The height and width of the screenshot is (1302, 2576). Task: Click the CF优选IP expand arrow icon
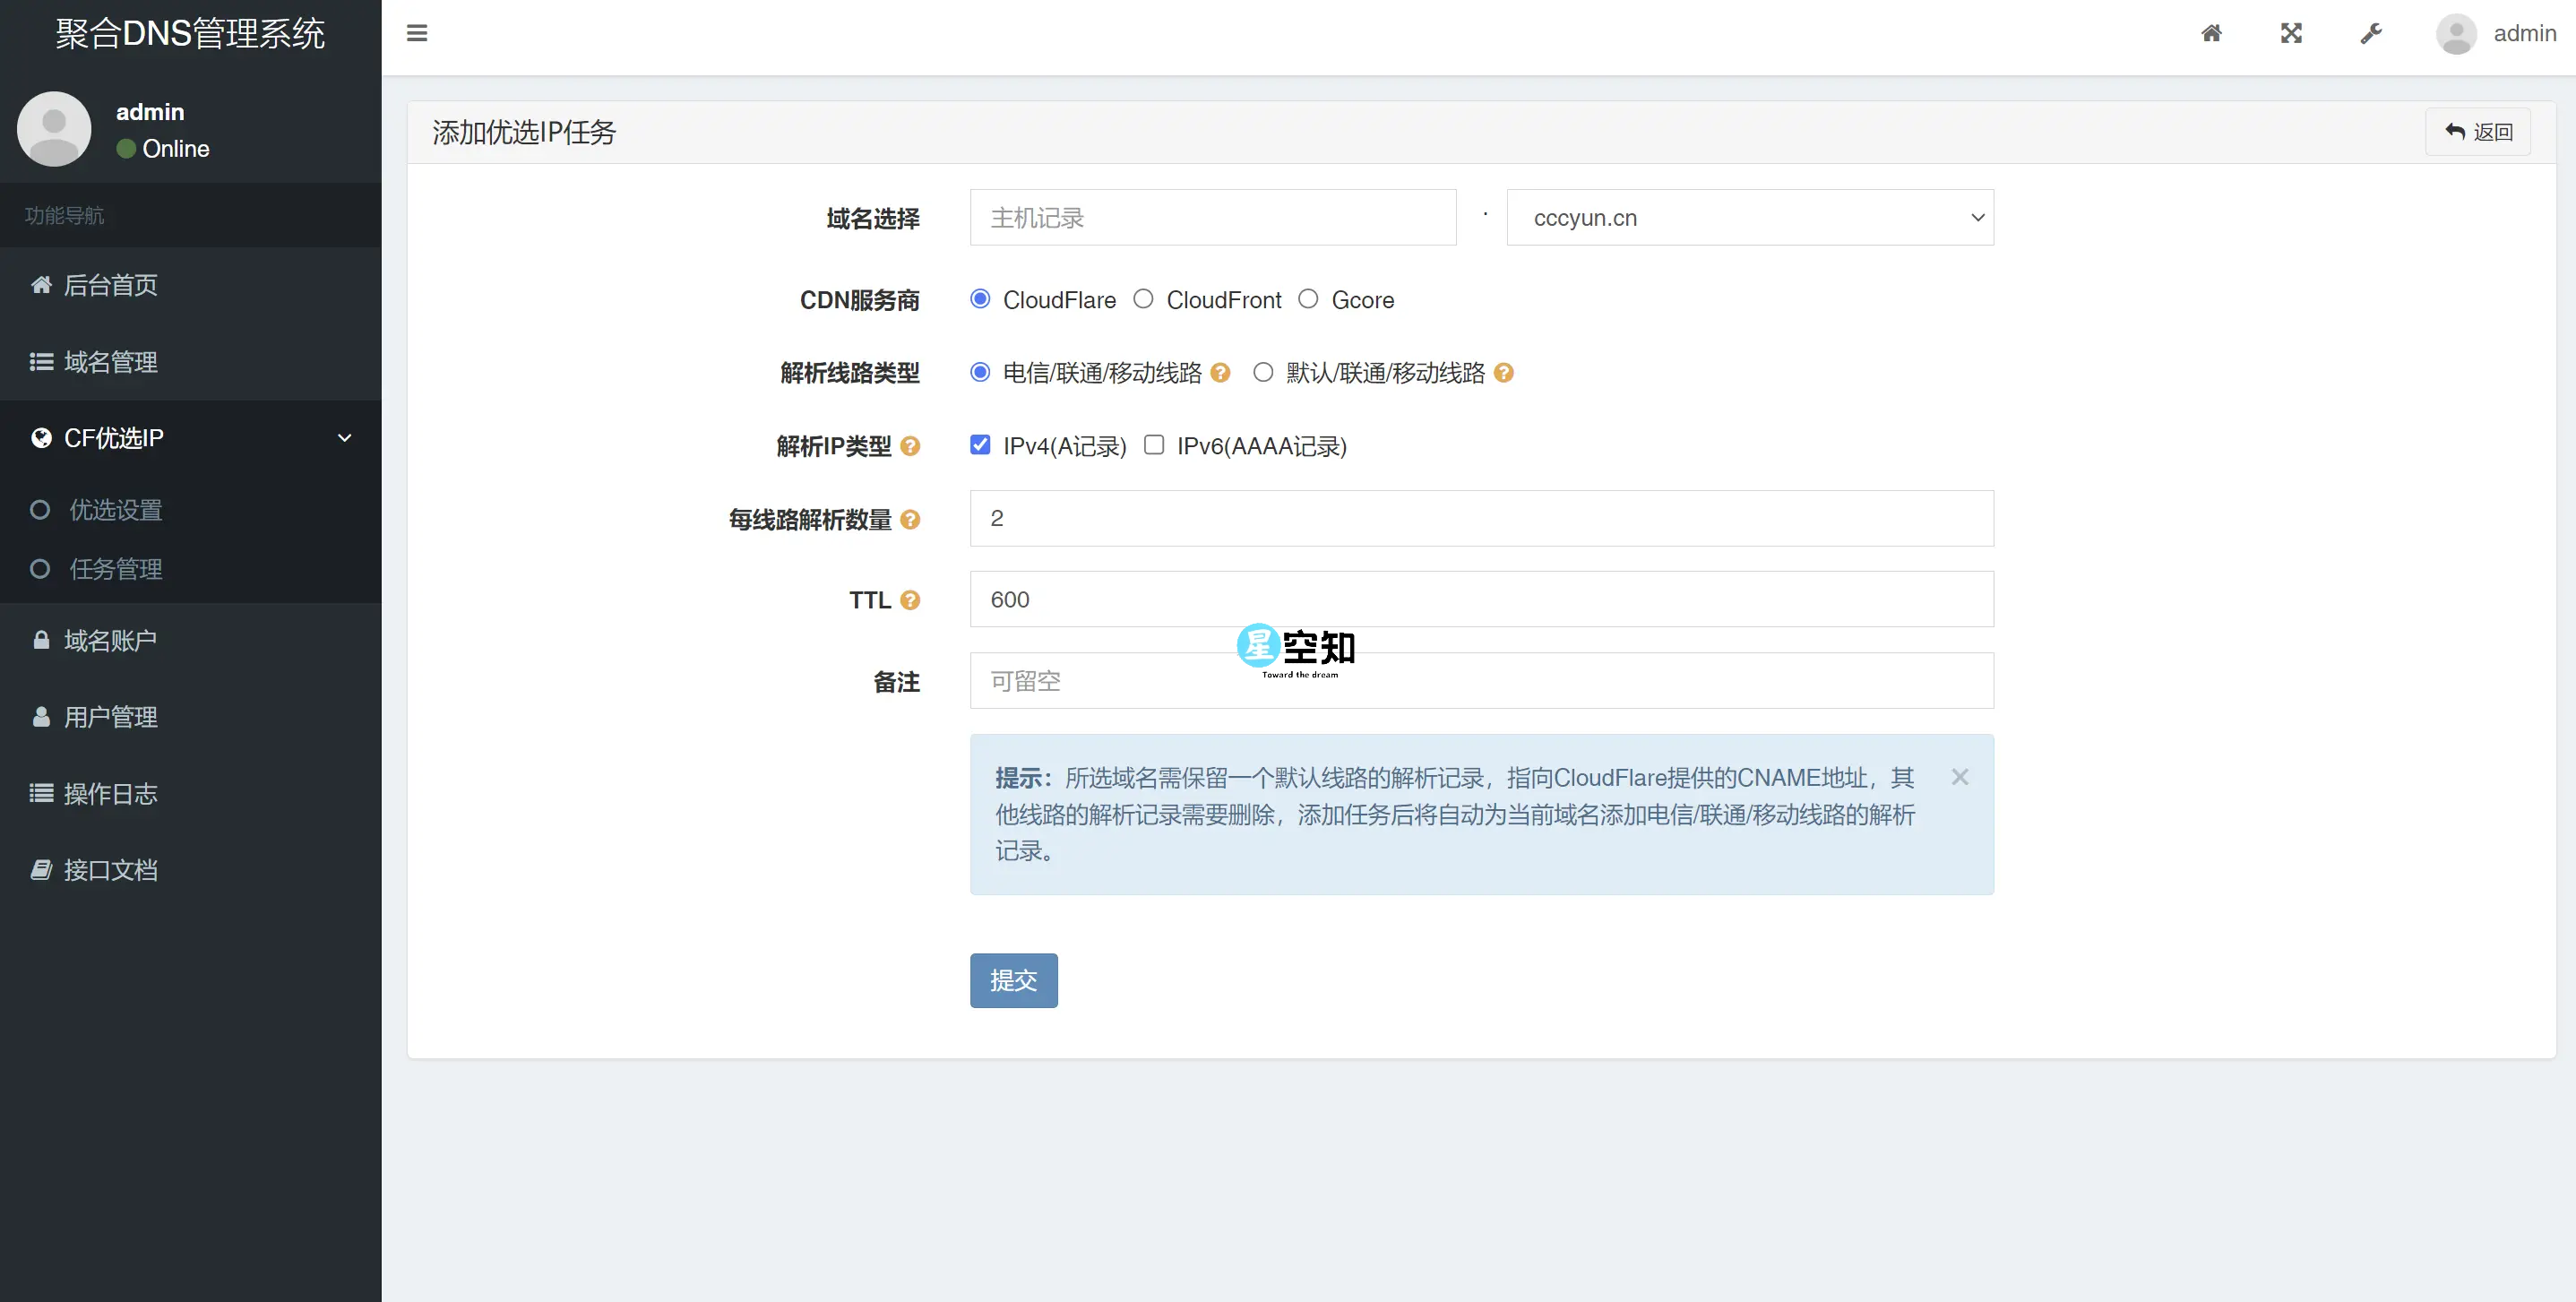[x=345, y=436]
